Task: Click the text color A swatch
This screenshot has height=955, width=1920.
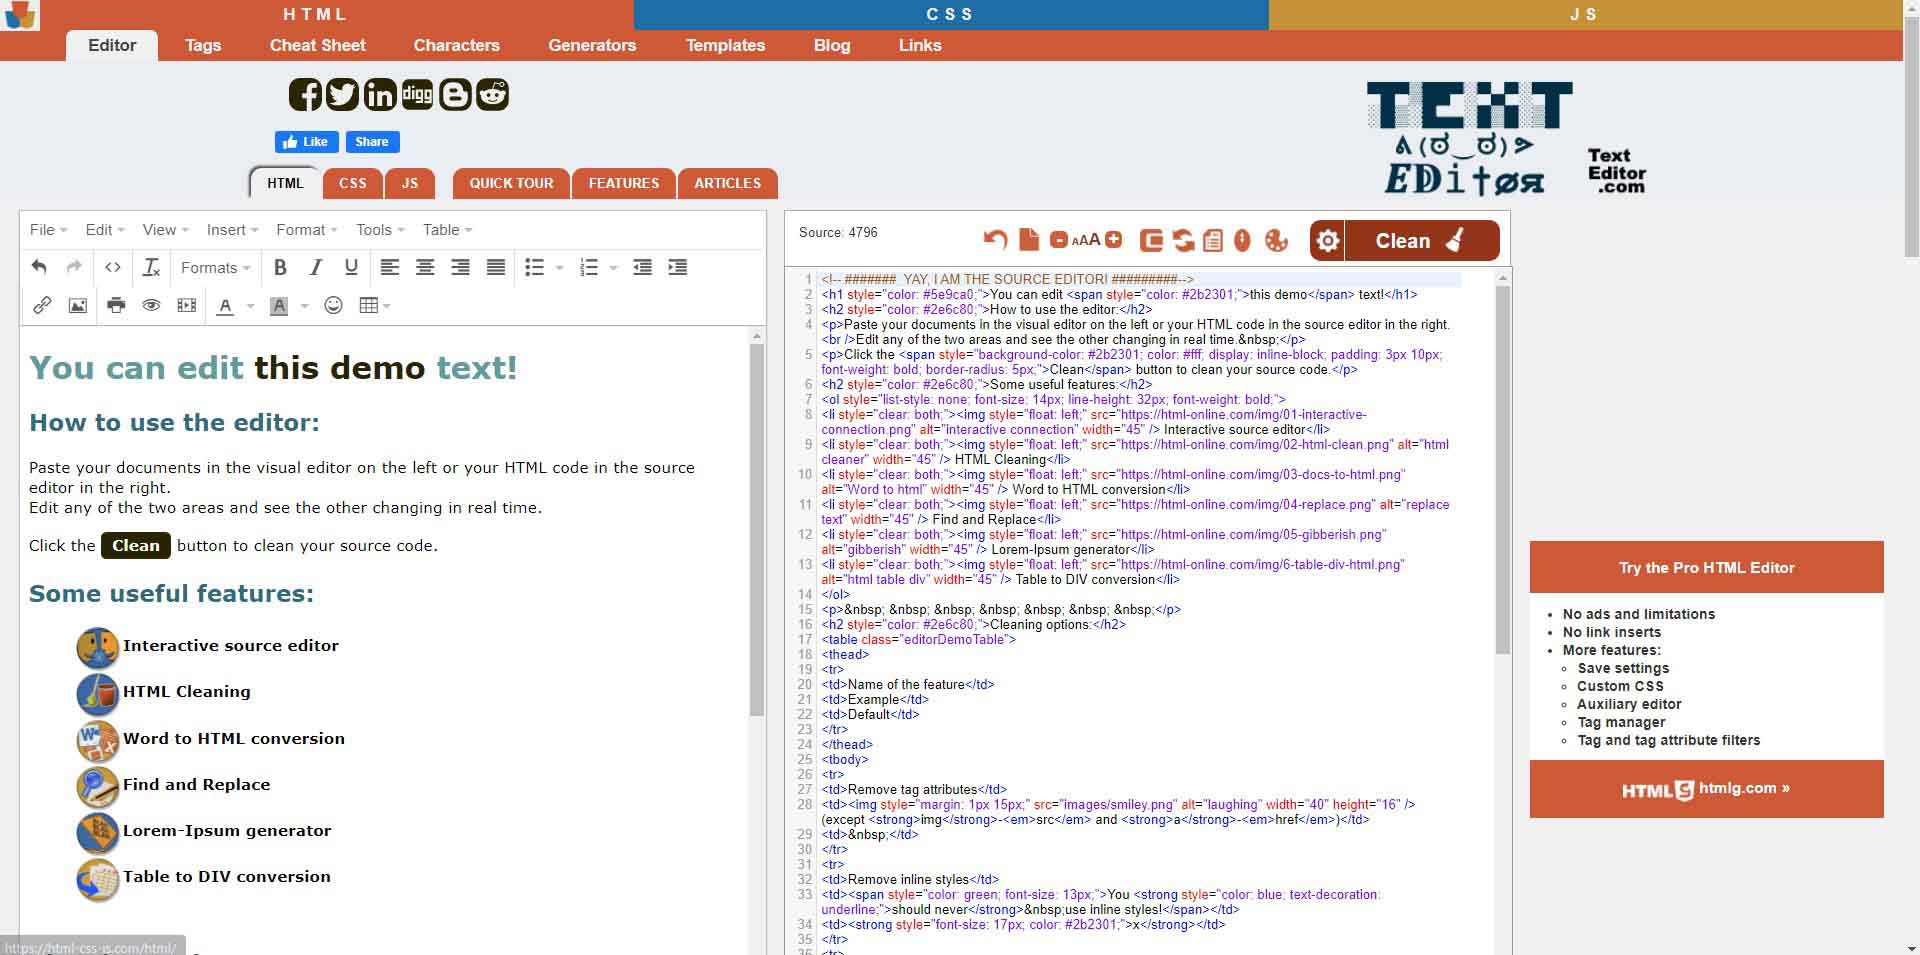Action: (x=226, y=306)
